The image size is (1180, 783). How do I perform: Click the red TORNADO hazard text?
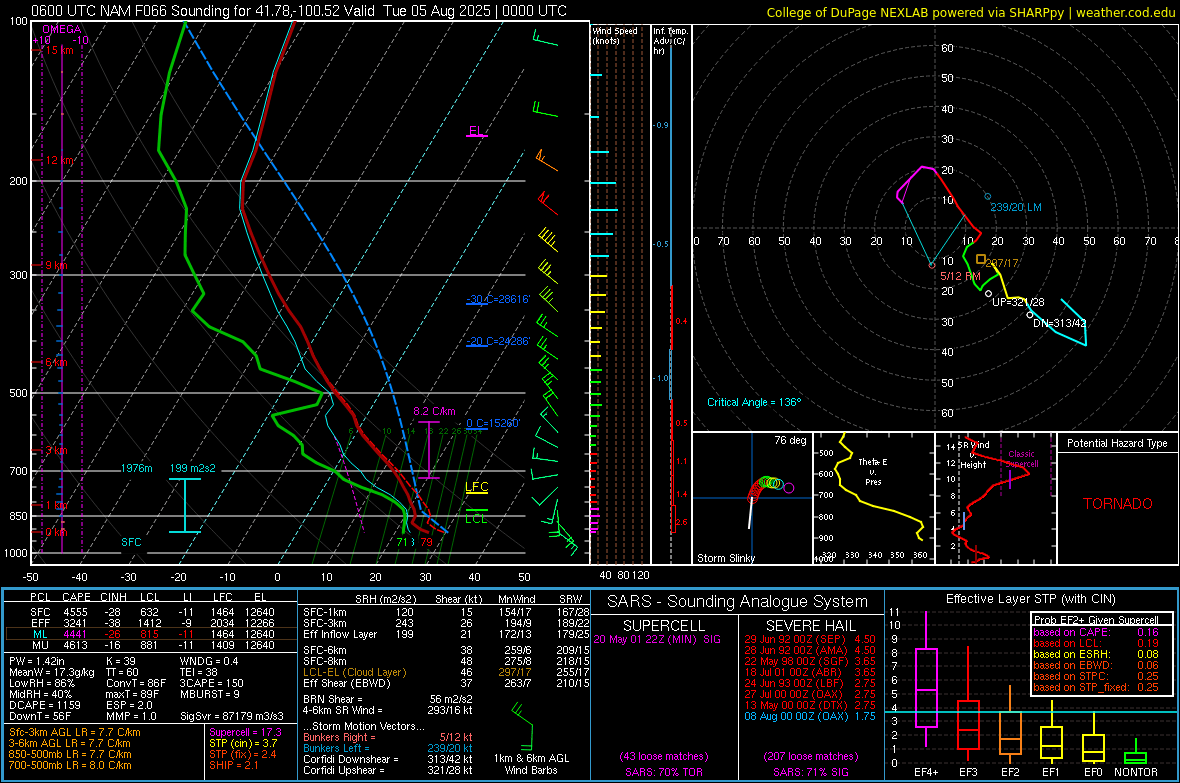[1118, 504]
